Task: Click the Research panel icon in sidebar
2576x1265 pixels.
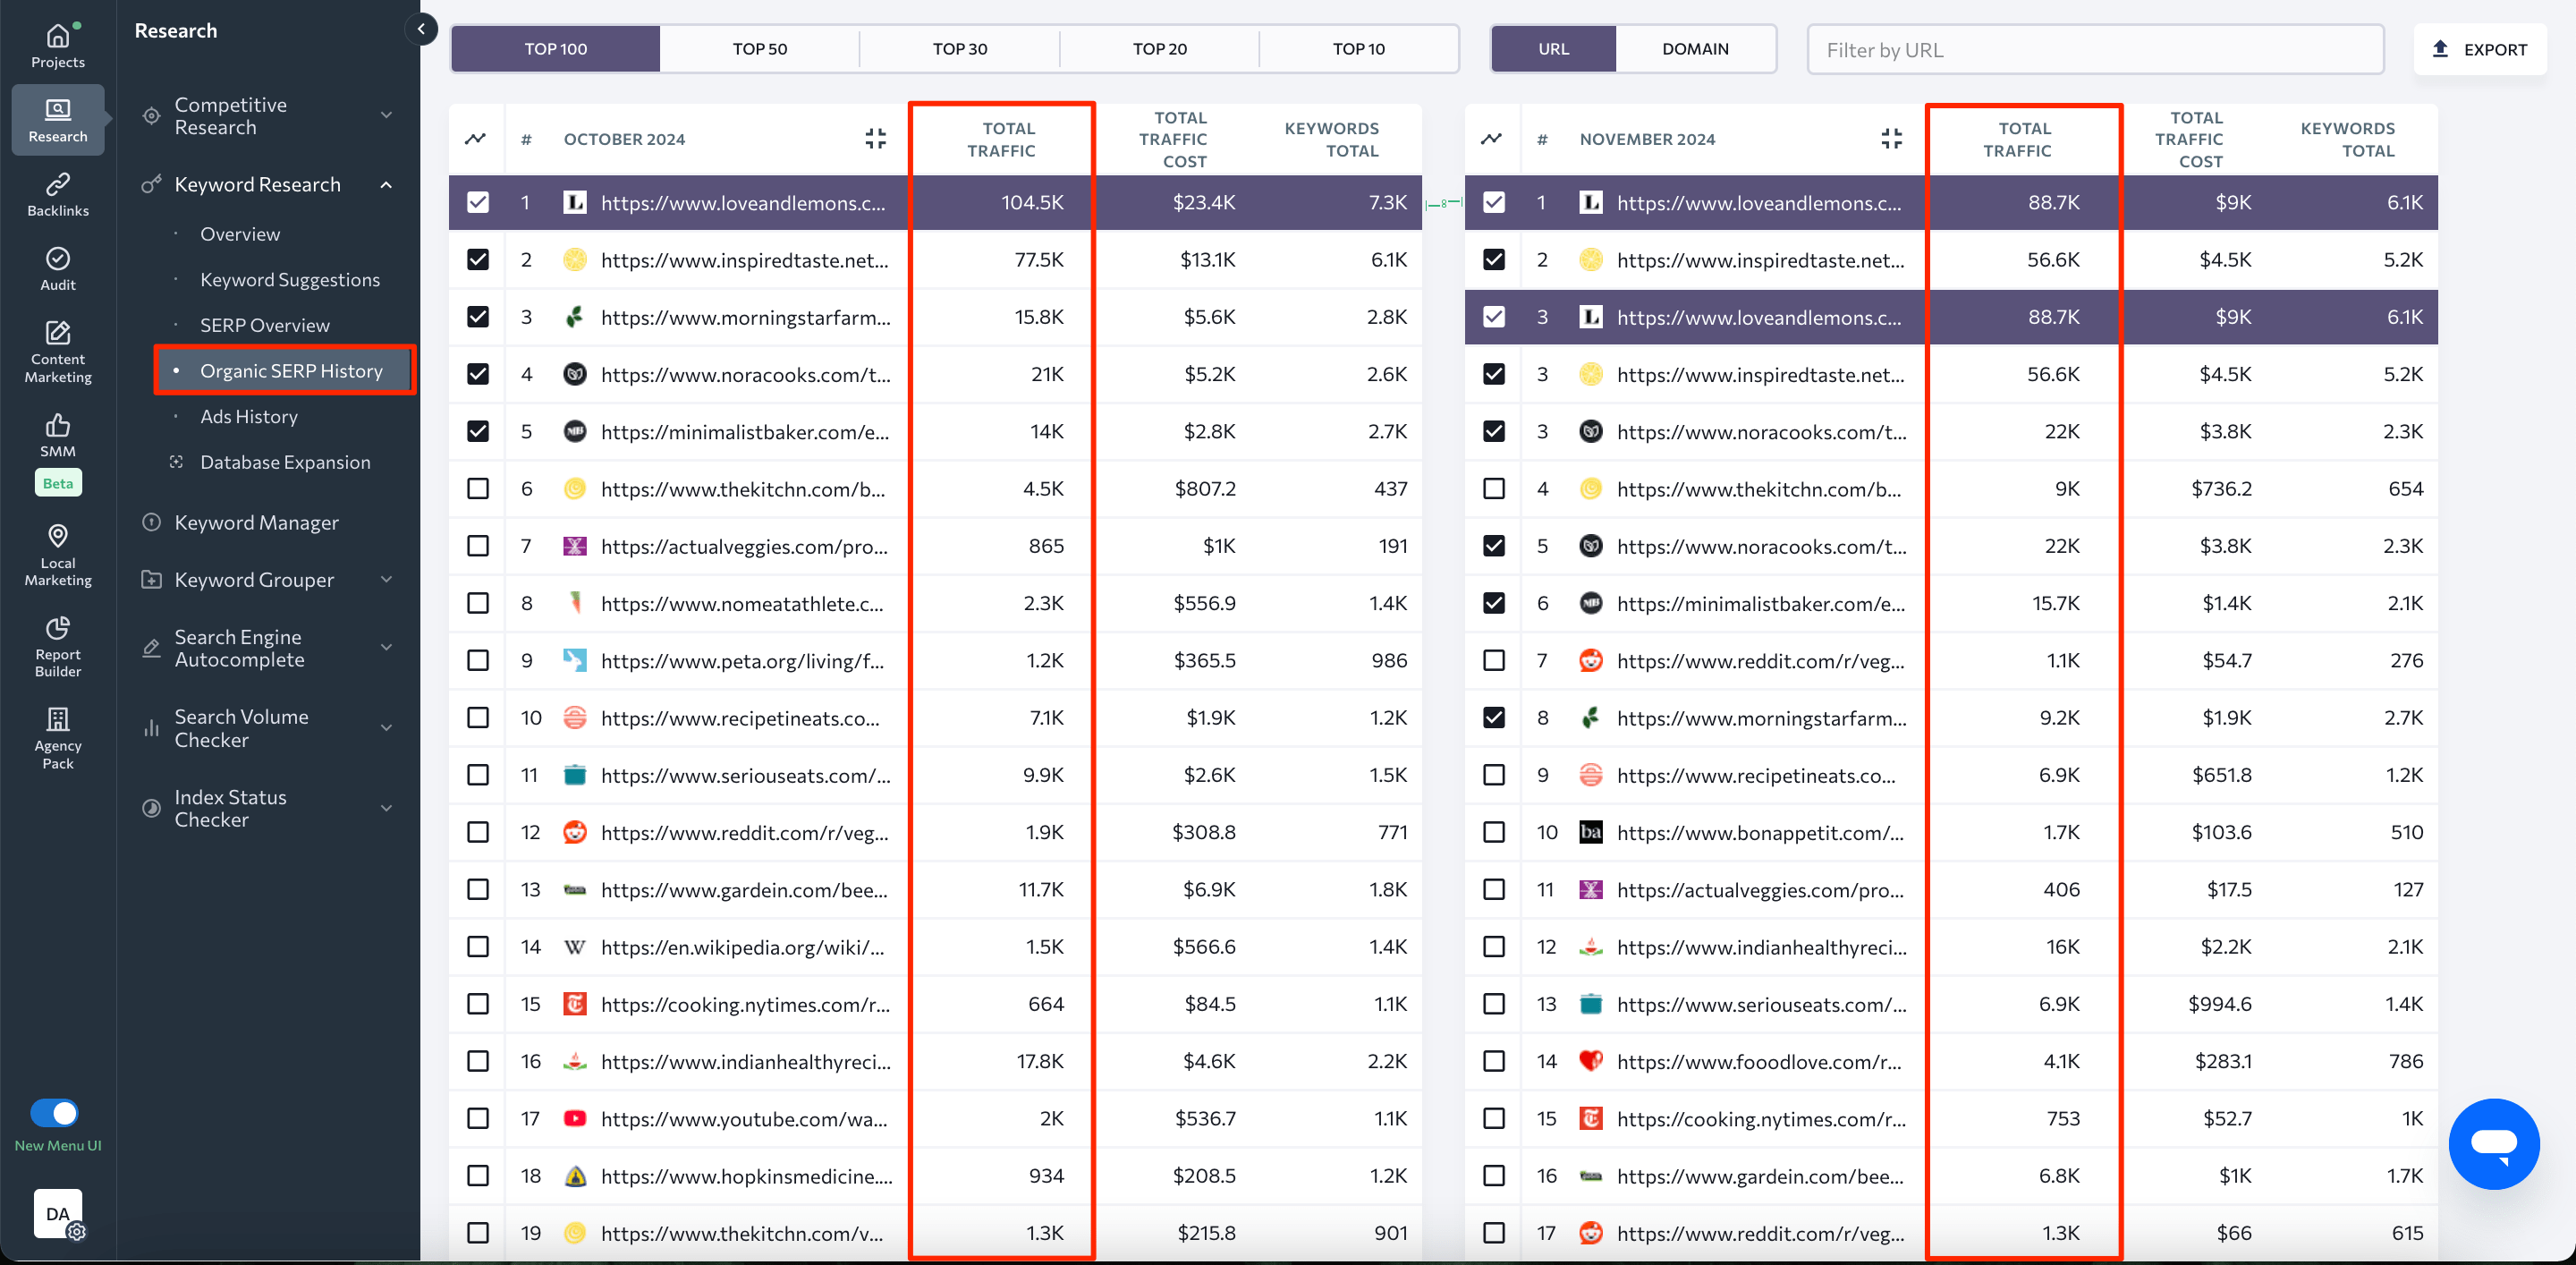Action: click(57, 116)
